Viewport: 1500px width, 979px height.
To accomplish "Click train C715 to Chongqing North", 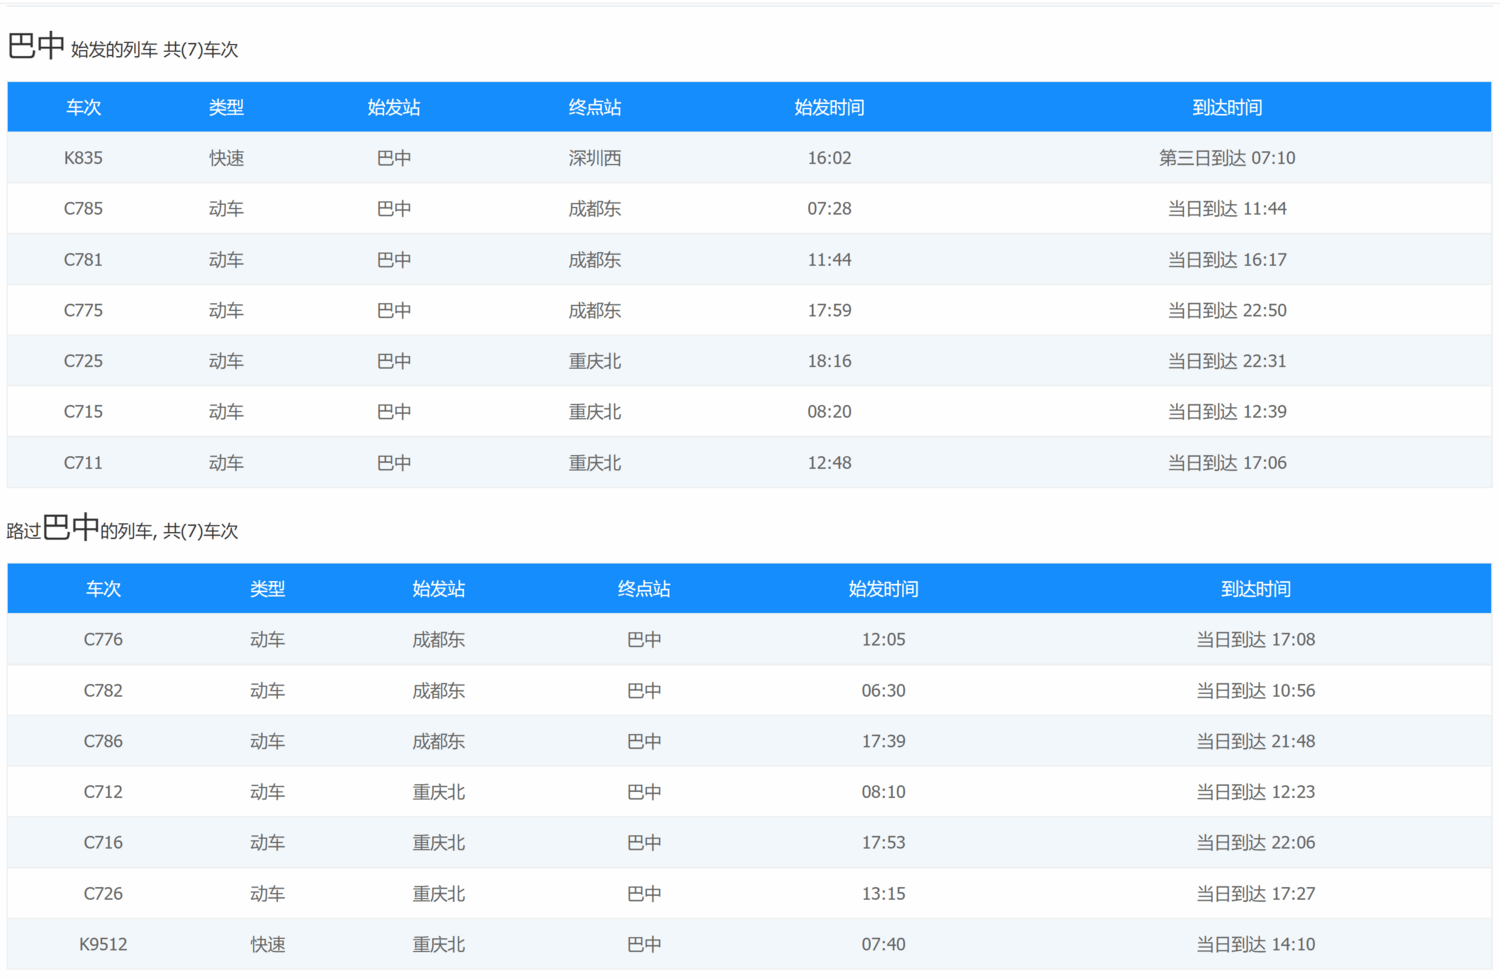I will click(83, 412).
